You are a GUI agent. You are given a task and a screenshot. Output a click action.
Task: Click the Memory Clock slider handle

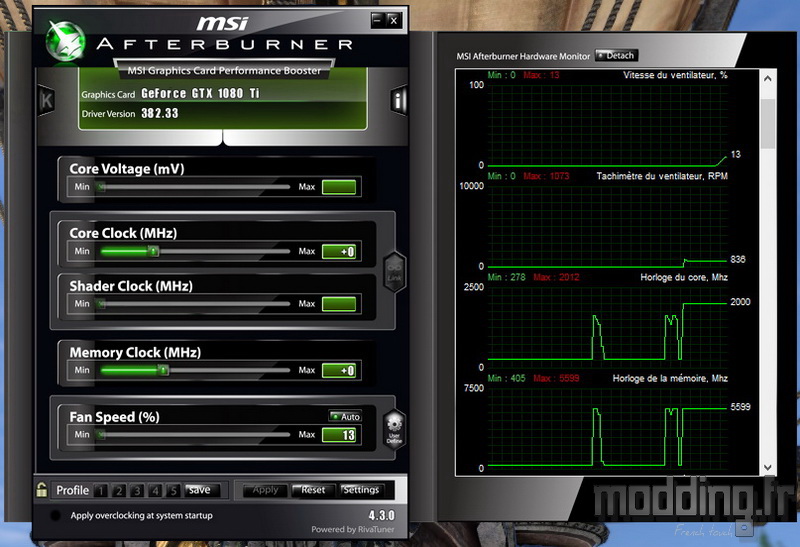click(163, 370)
